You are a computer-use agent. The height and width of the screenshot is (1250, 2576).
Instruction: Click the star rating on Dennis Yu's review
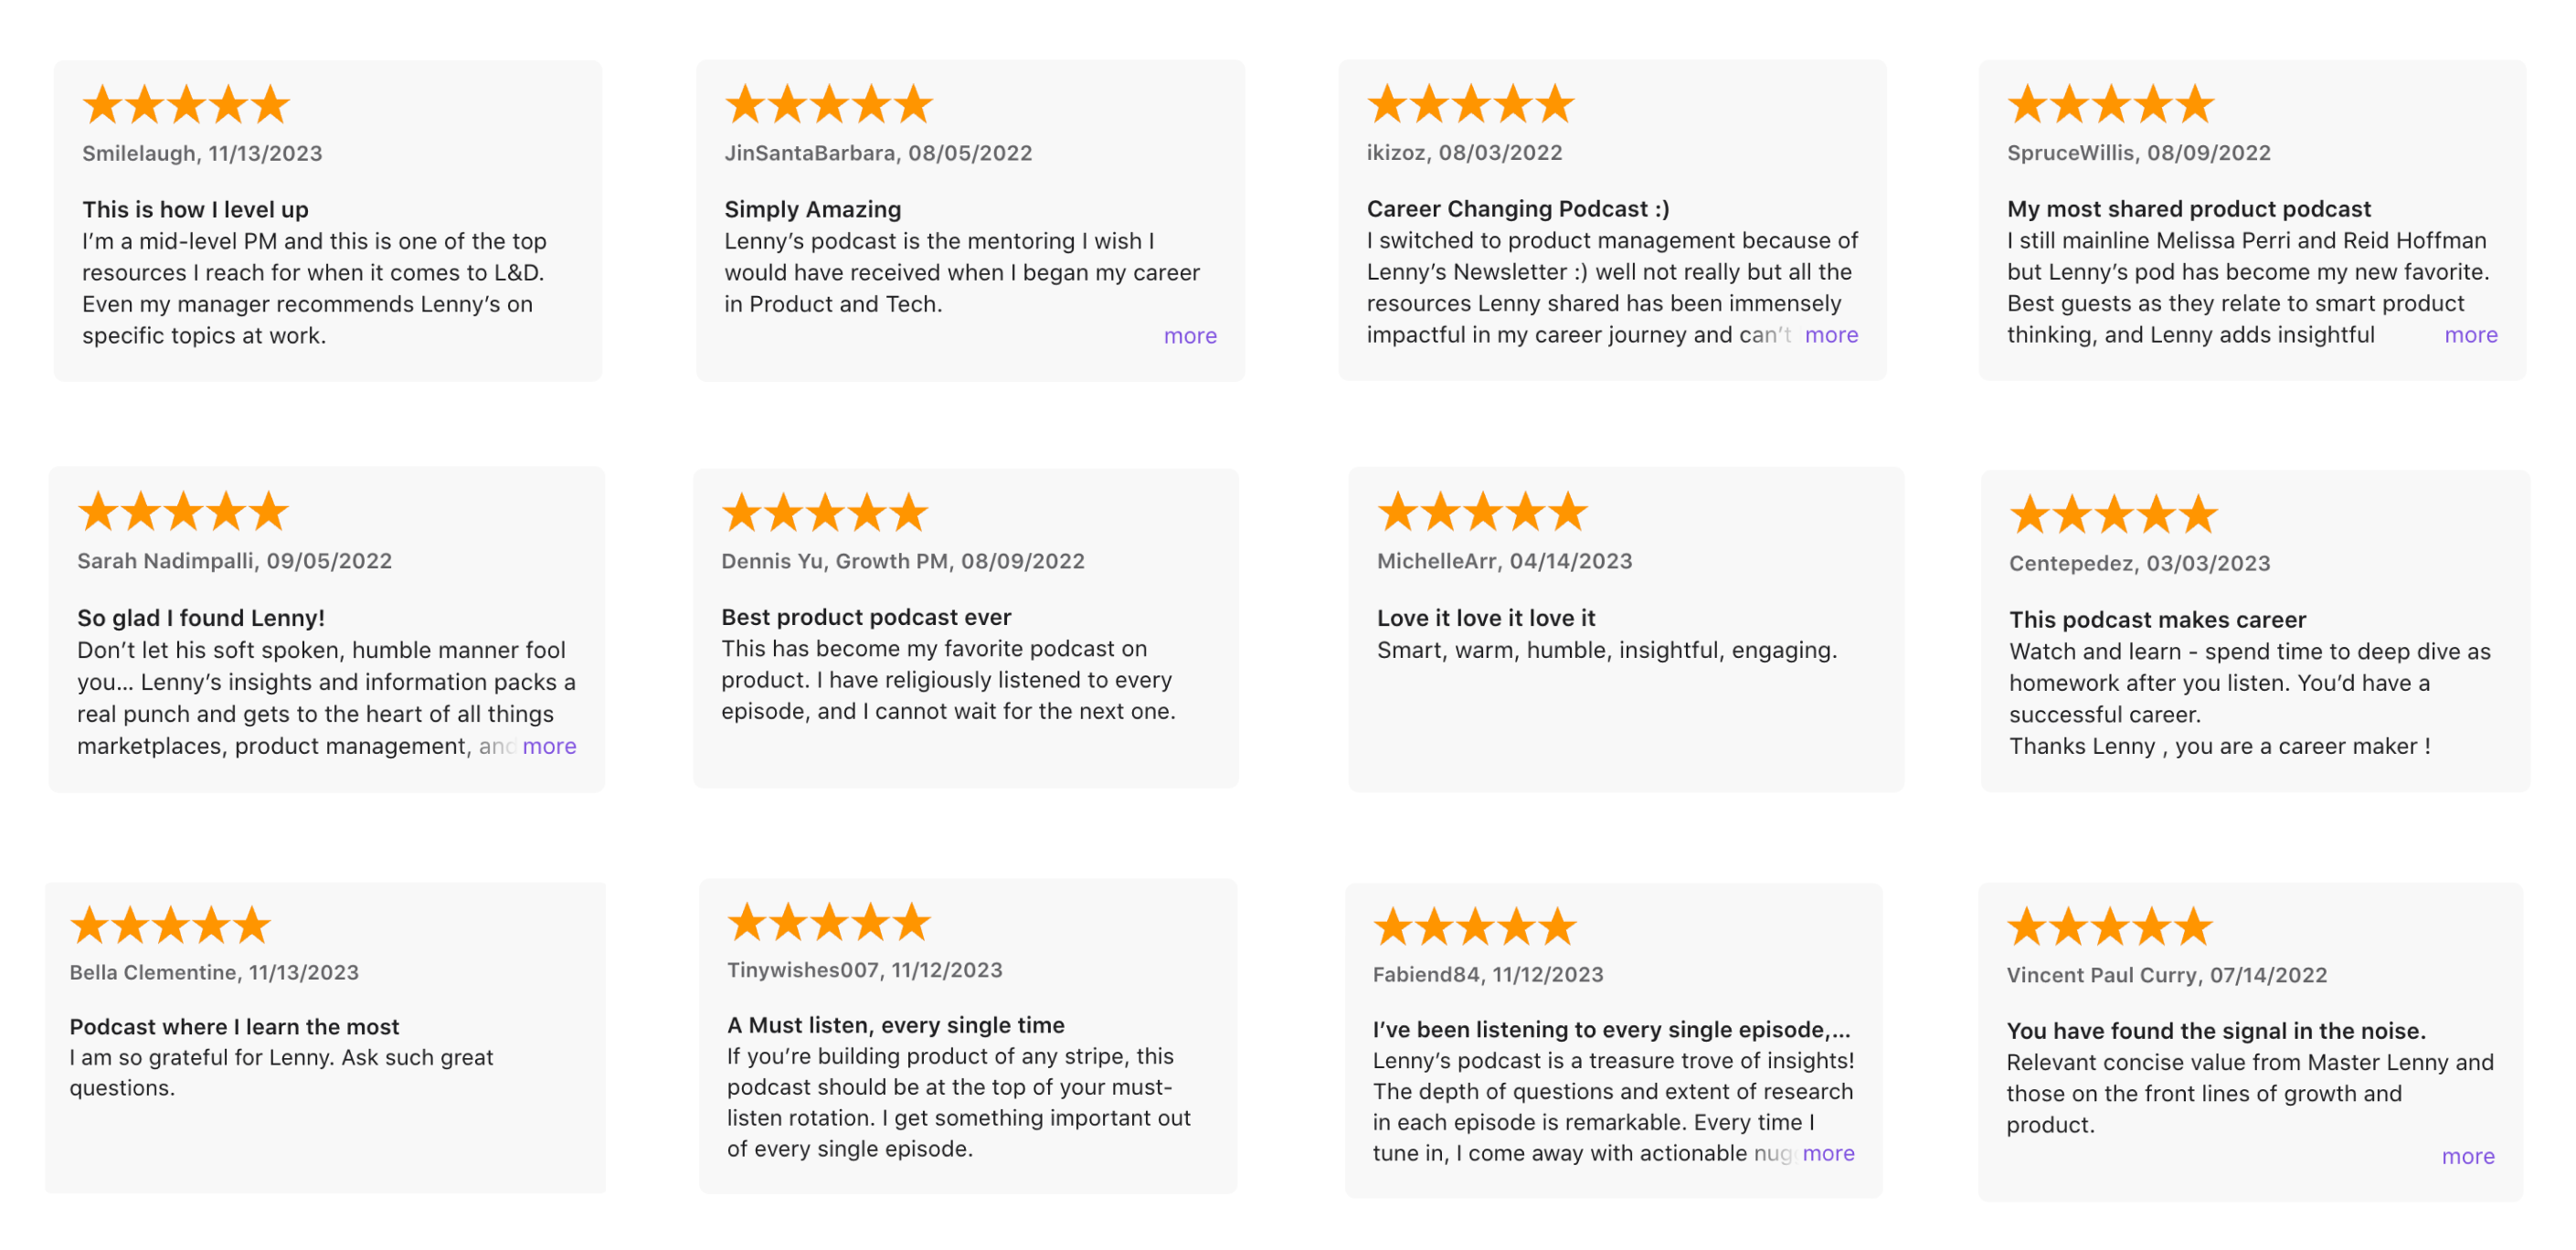[x=823, y=511]
